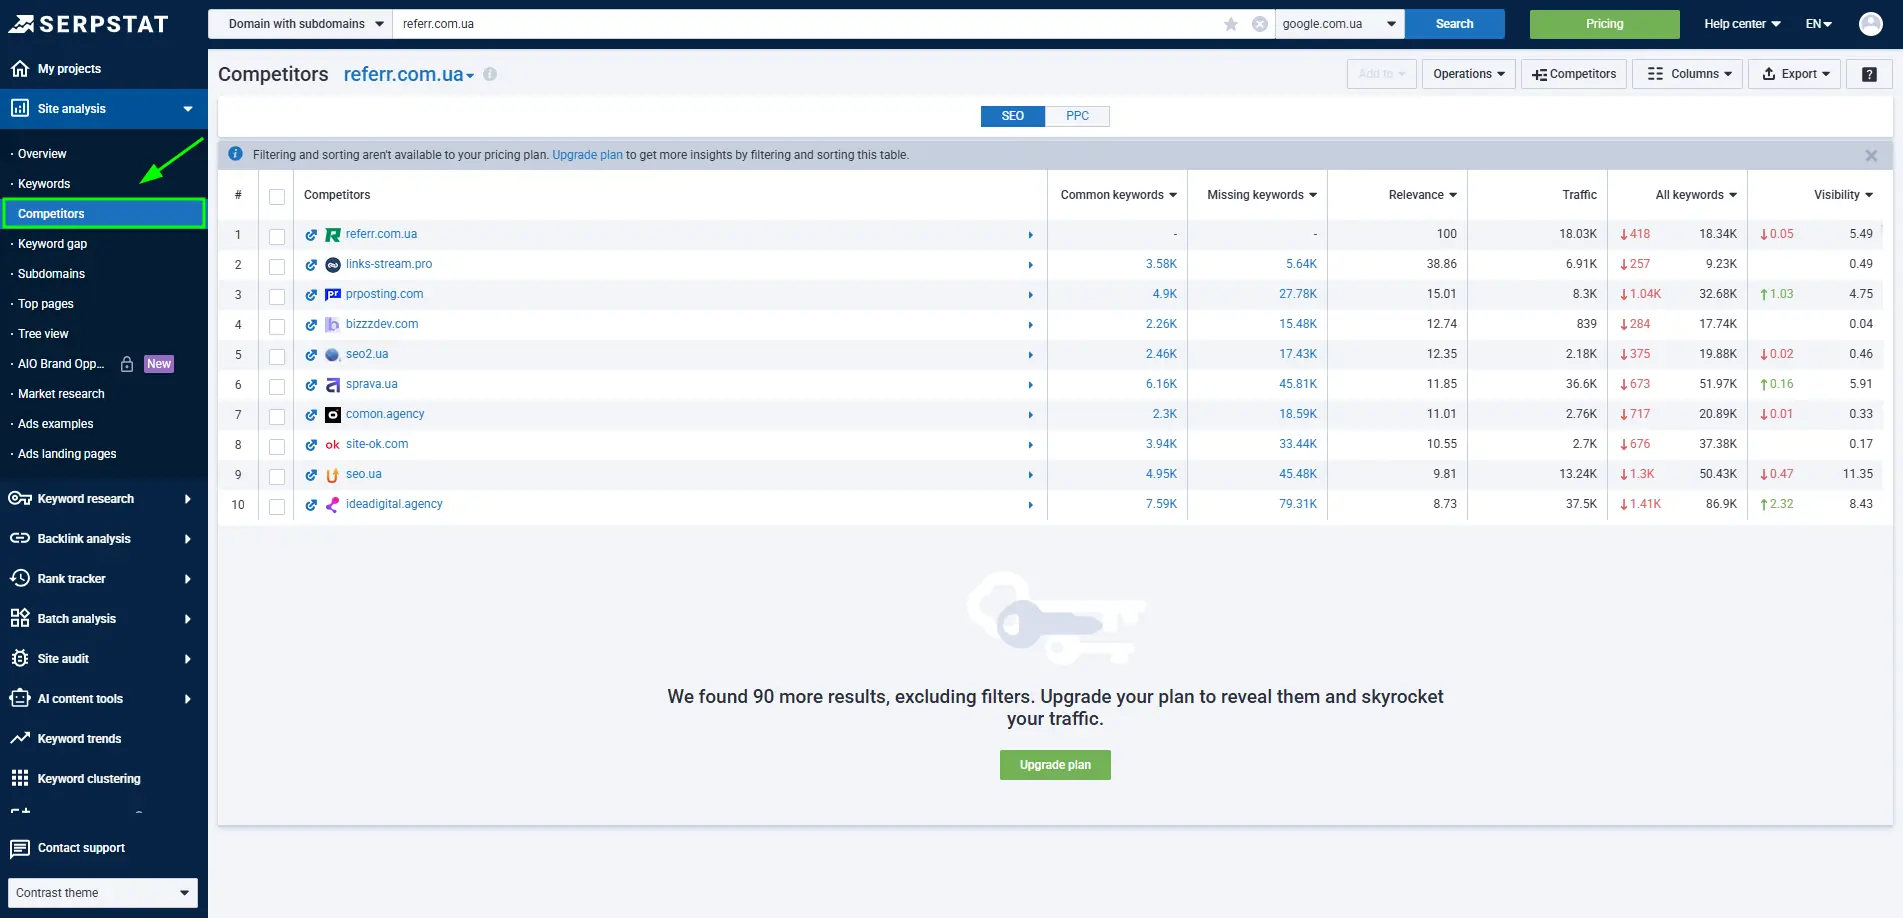Tick the checkbox for prposting.com row
Screen dimensions: 1903x918
(277, 296)
